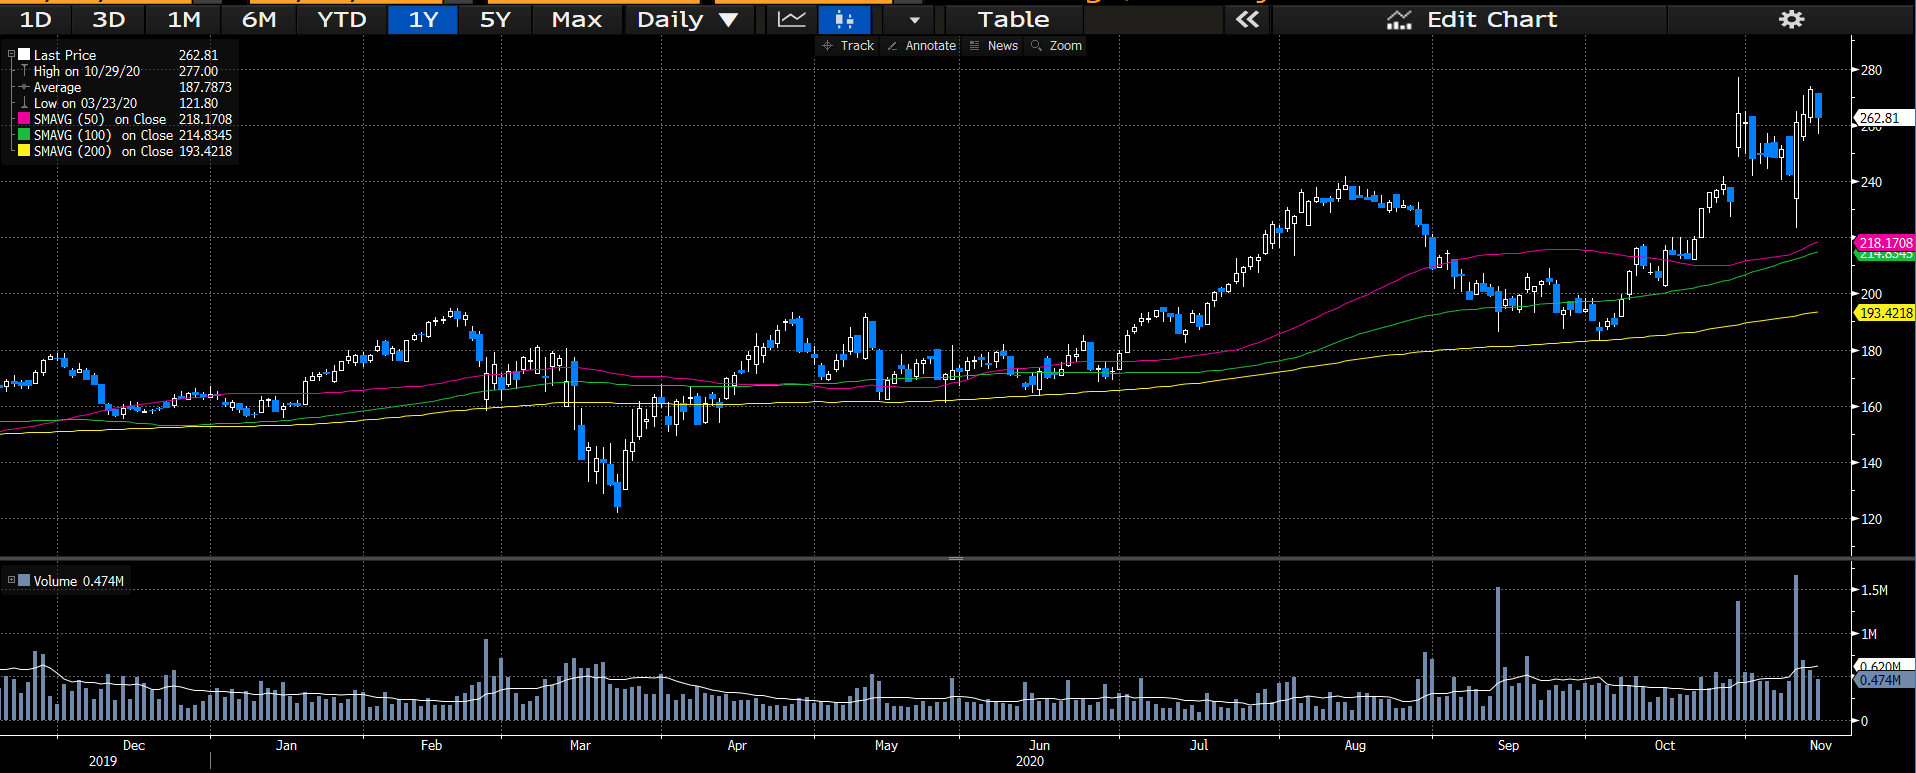1916x773 pixels.
Task: Click the Volume 0.474M legend label
Action: pyautogui.click(x=78, y=581)
